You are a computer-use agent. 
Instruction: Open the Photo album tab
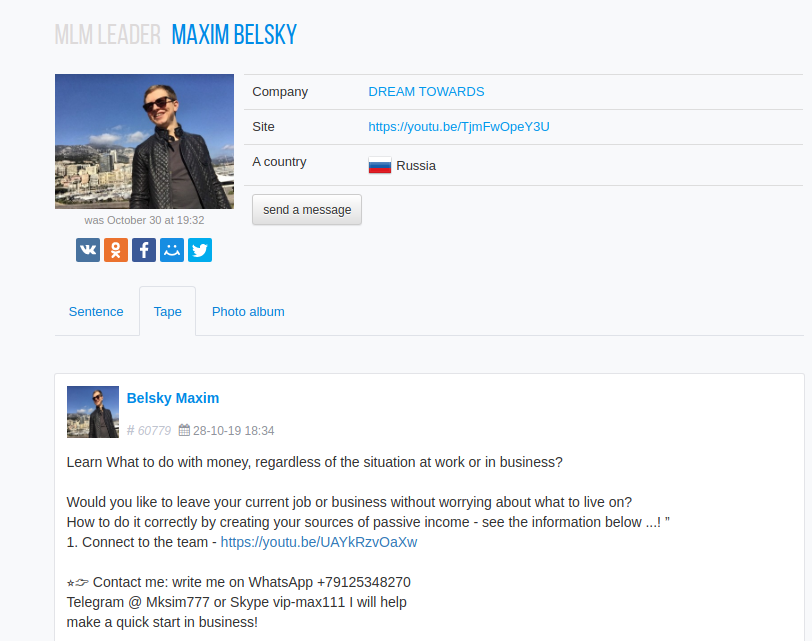tap(248, 312)
